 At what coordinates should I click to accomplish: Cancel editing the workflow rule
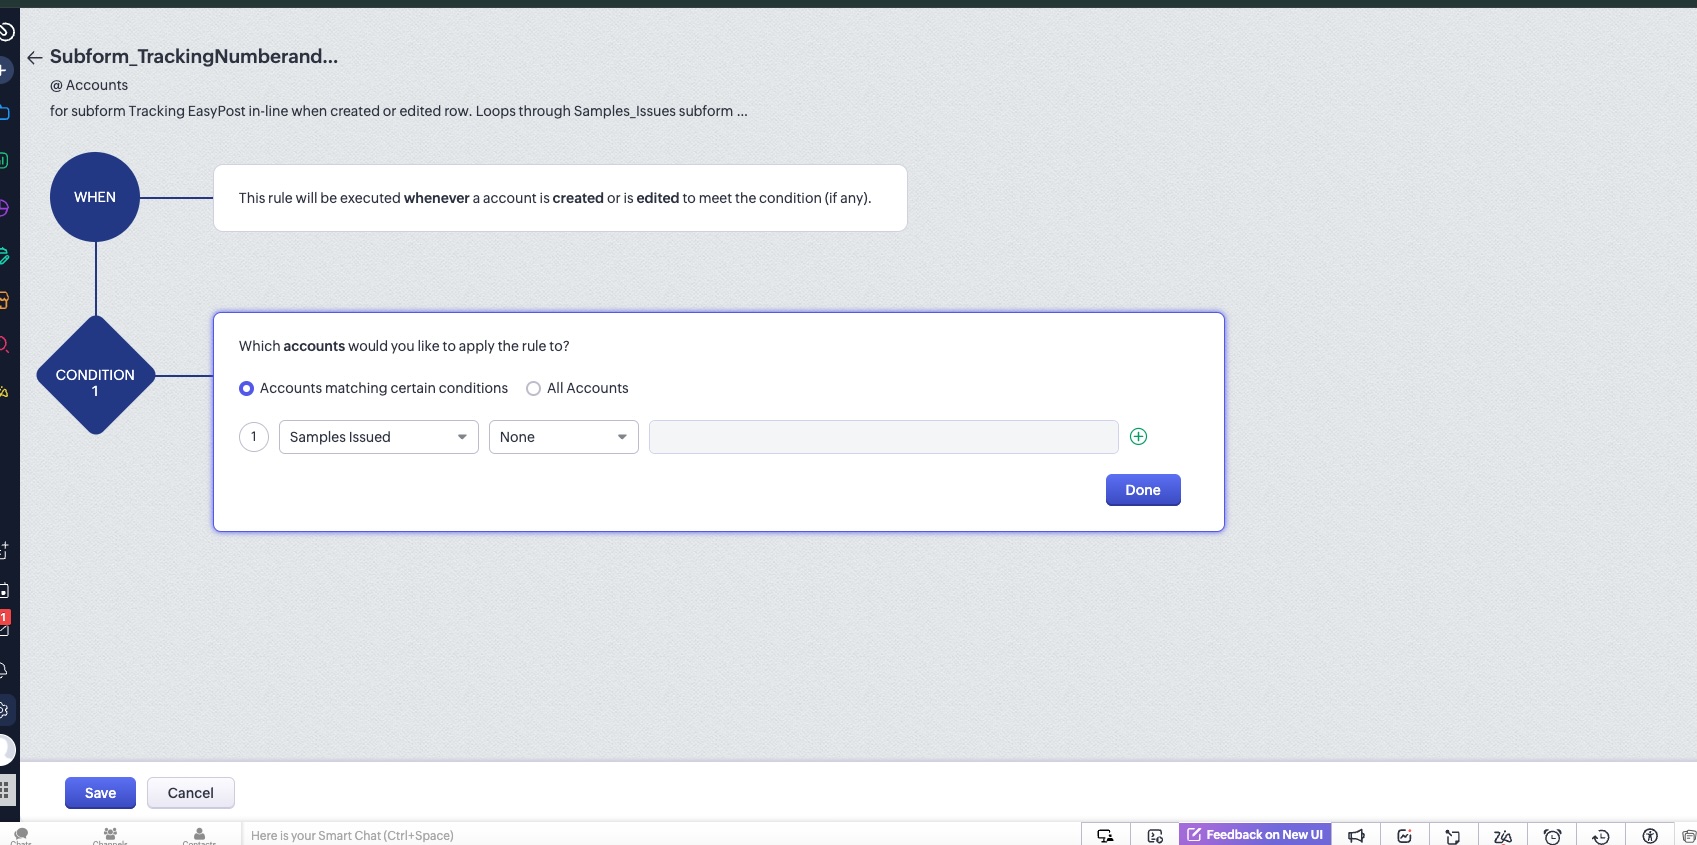[191, 793]
